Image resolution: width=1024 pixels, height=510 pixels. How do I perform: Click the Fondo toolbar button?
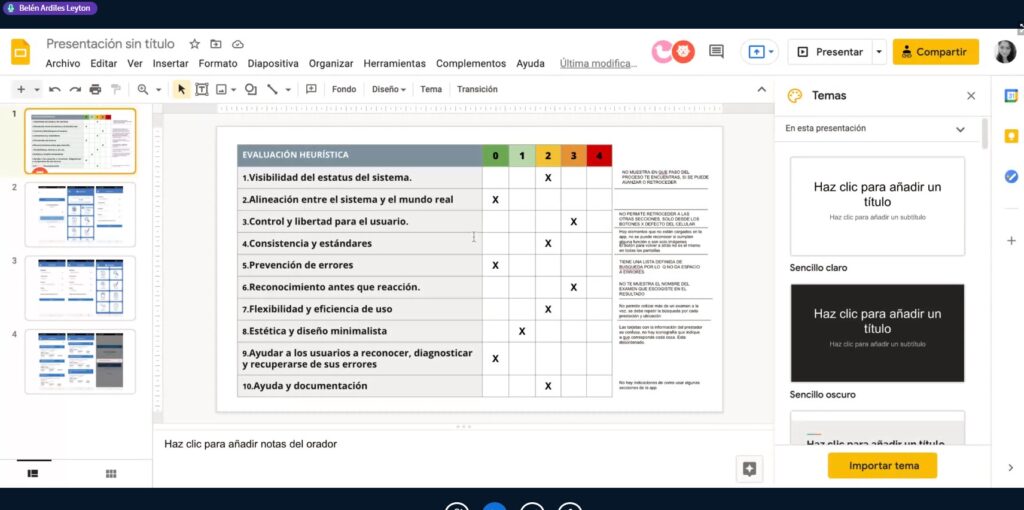[x=344, y=89]
